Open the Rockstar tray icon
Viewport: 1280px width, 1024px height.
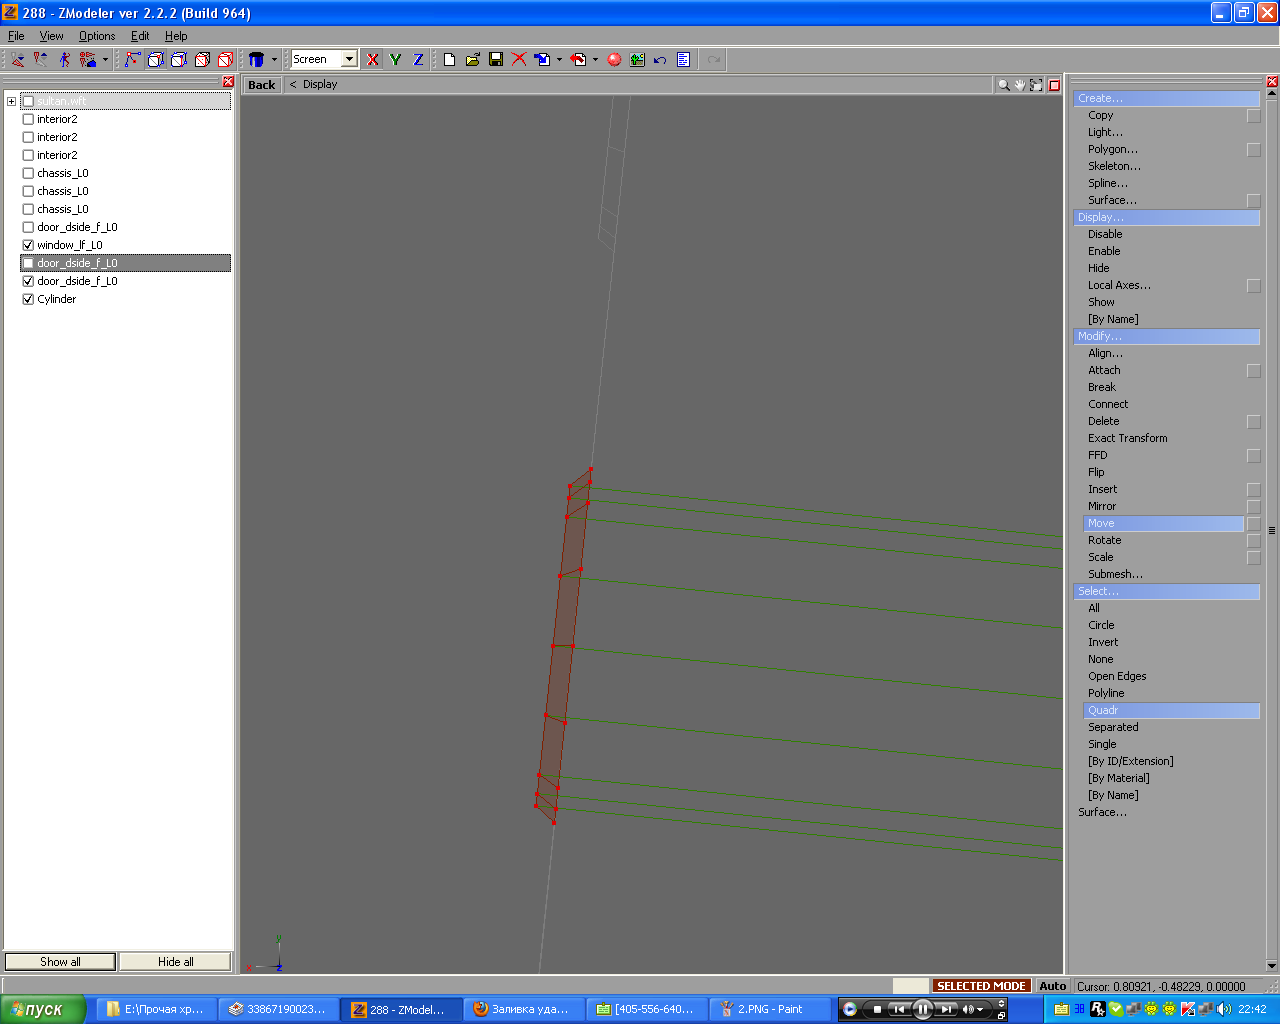click(x=1097, y=1009)
